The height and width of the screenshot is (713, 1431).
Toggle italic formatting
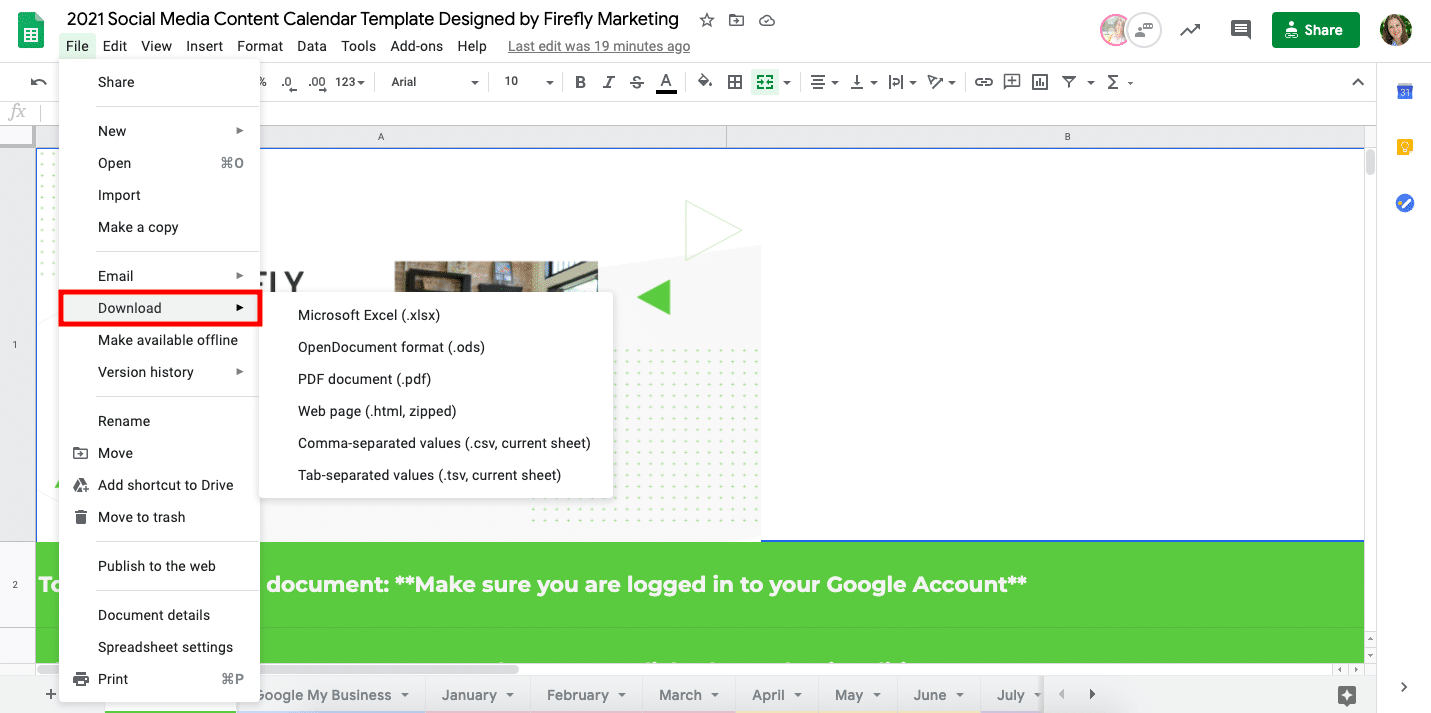608,82
